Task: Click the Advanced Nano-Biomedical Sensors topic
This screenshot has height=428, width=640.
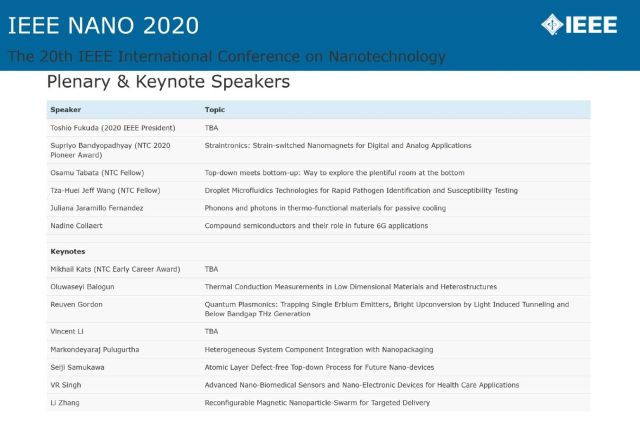Action: pos(362,385)
